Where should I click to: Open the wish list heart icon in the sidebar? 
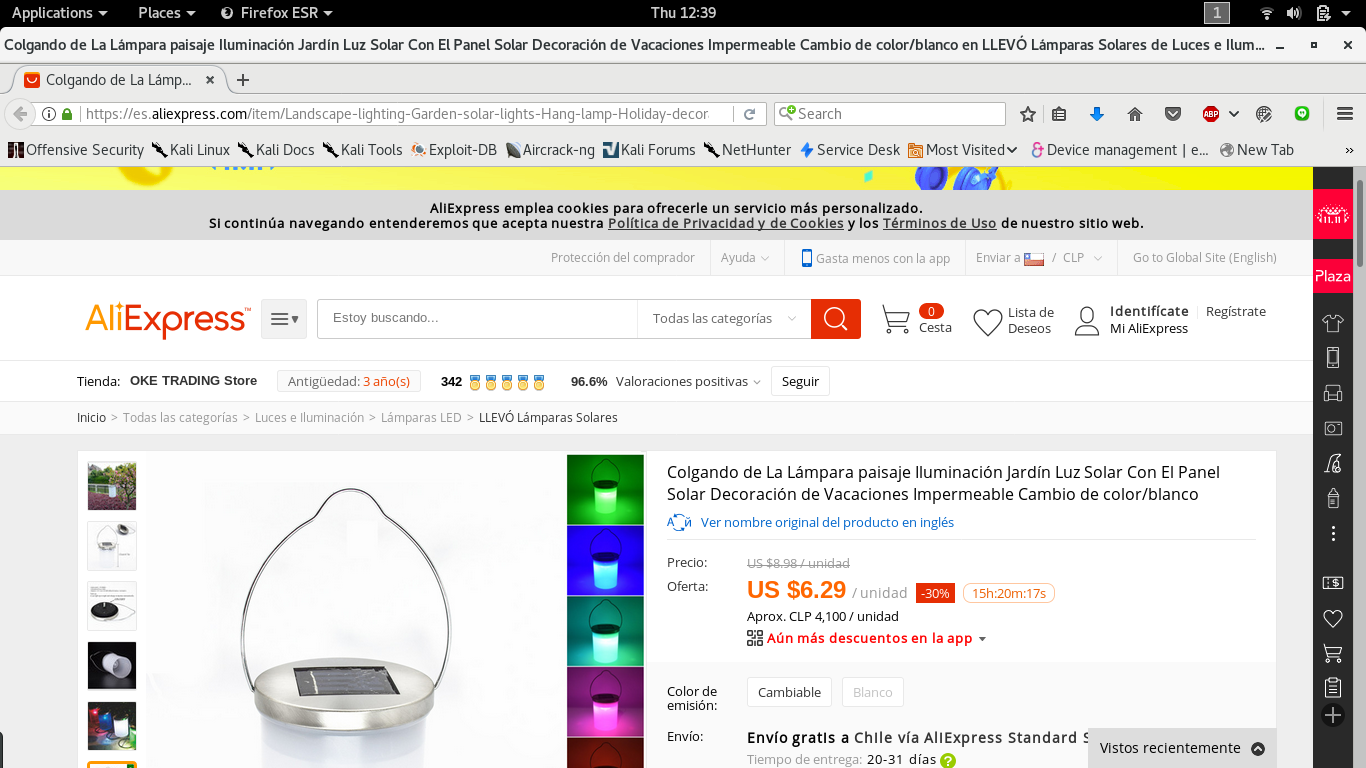[1333, 619]
